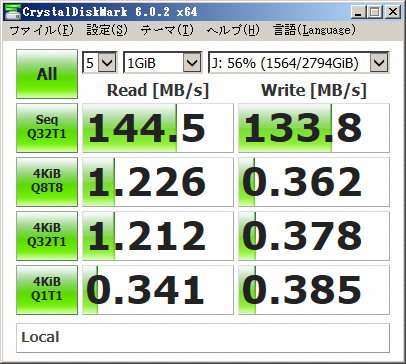Close the CrystalDiskMark window
Screen dimensions: 406x364
pos(393,12)
